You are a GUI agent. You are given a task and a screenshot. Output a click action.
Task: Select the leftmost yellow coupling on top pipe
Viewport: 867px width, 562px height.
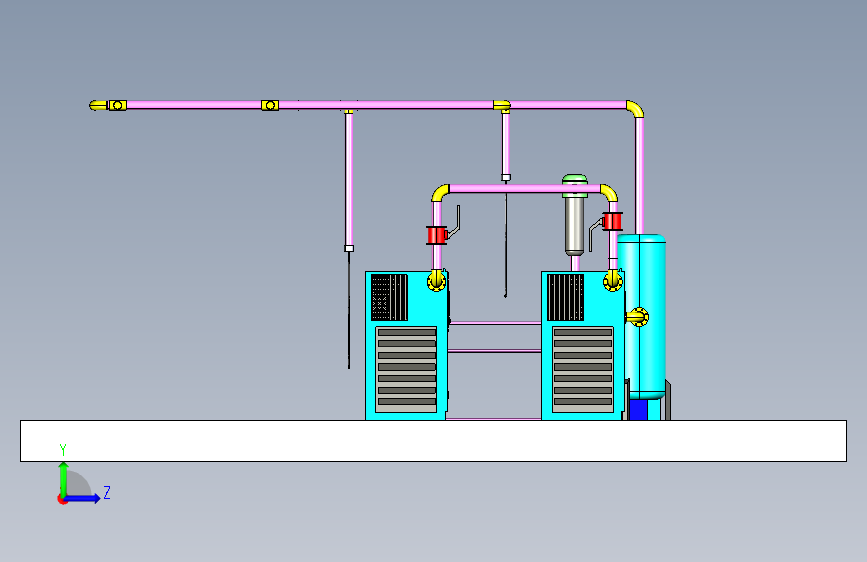pos(117,105)
